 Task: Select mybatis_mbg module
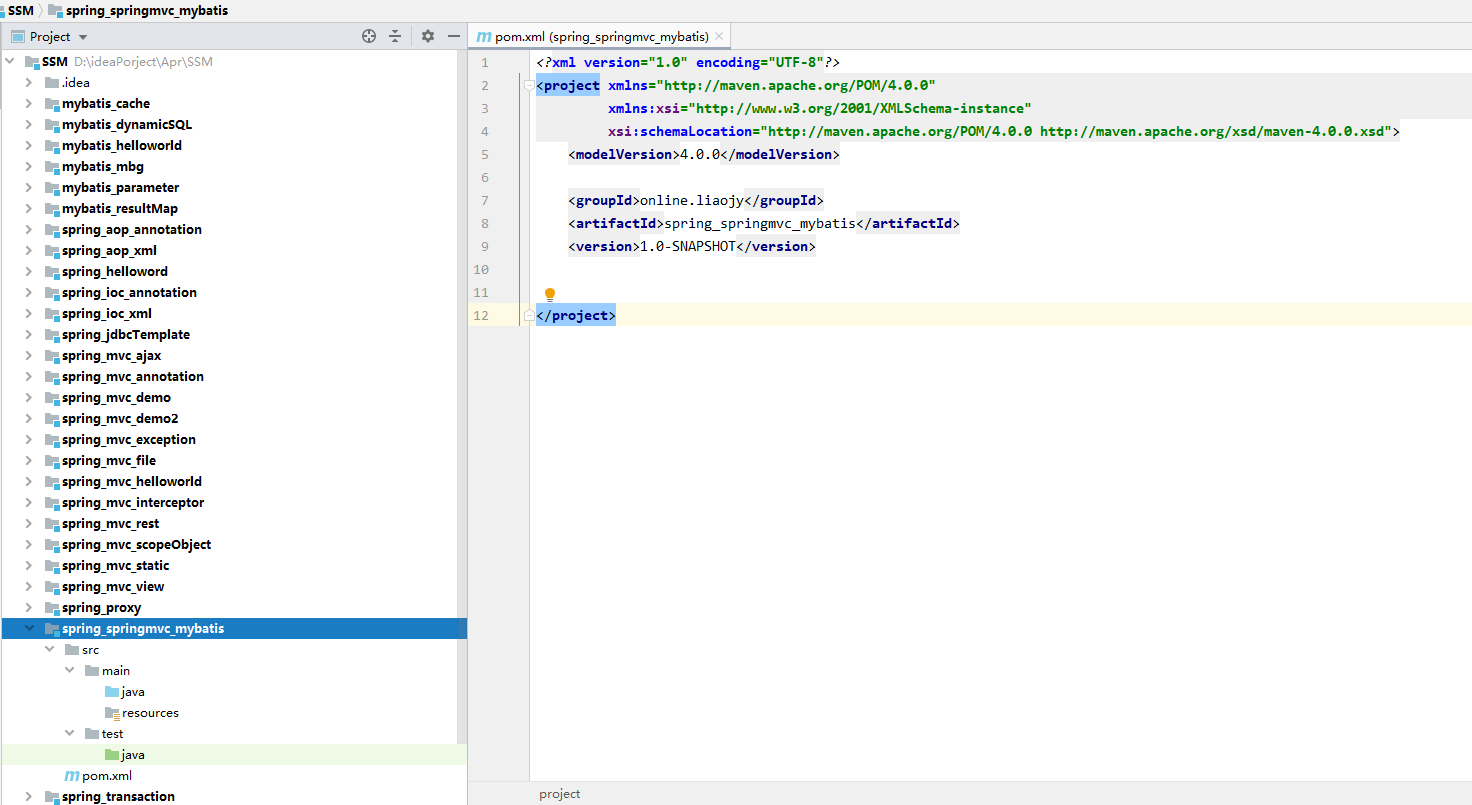click(x=103, y=167)
